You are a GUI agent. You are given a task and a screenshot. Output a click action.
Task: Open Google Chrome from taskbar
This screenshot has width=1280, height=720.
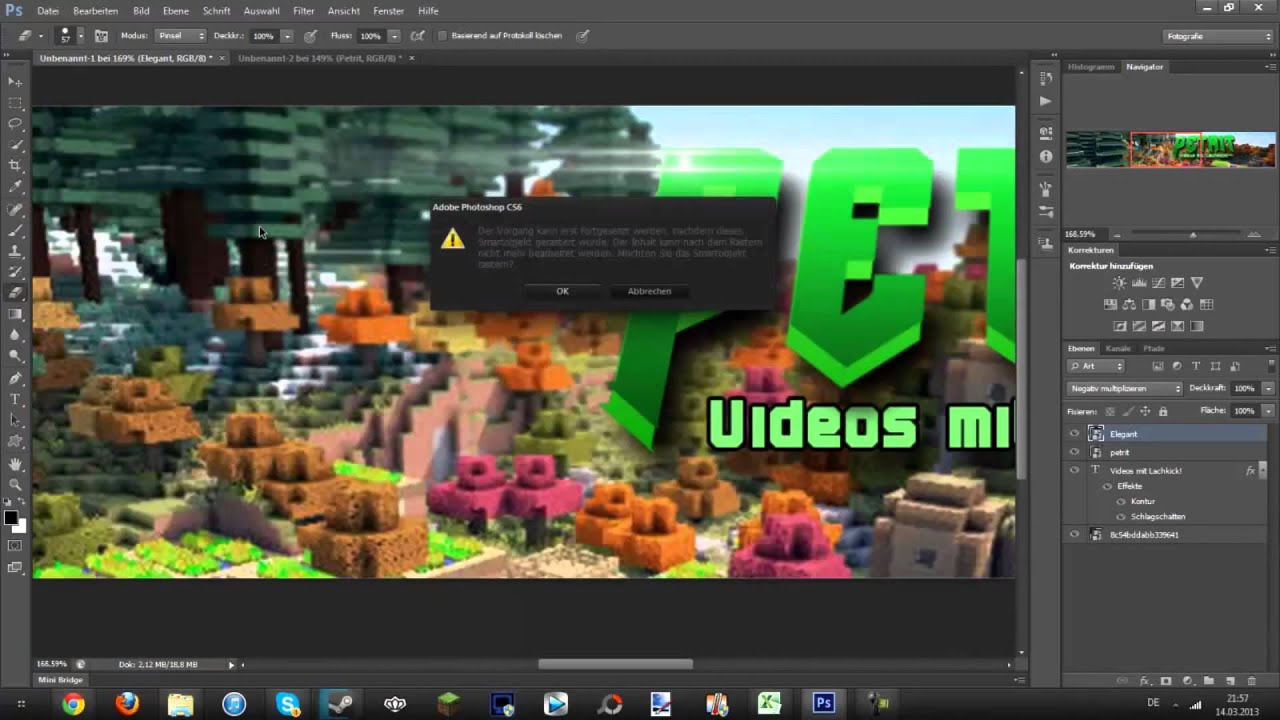(73, 704)
